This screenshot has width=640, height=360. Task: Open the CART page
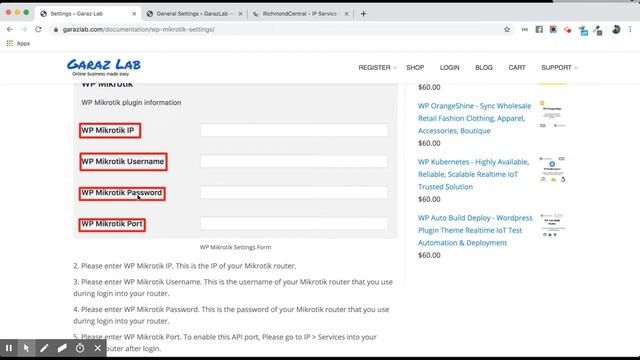(517, 67)
